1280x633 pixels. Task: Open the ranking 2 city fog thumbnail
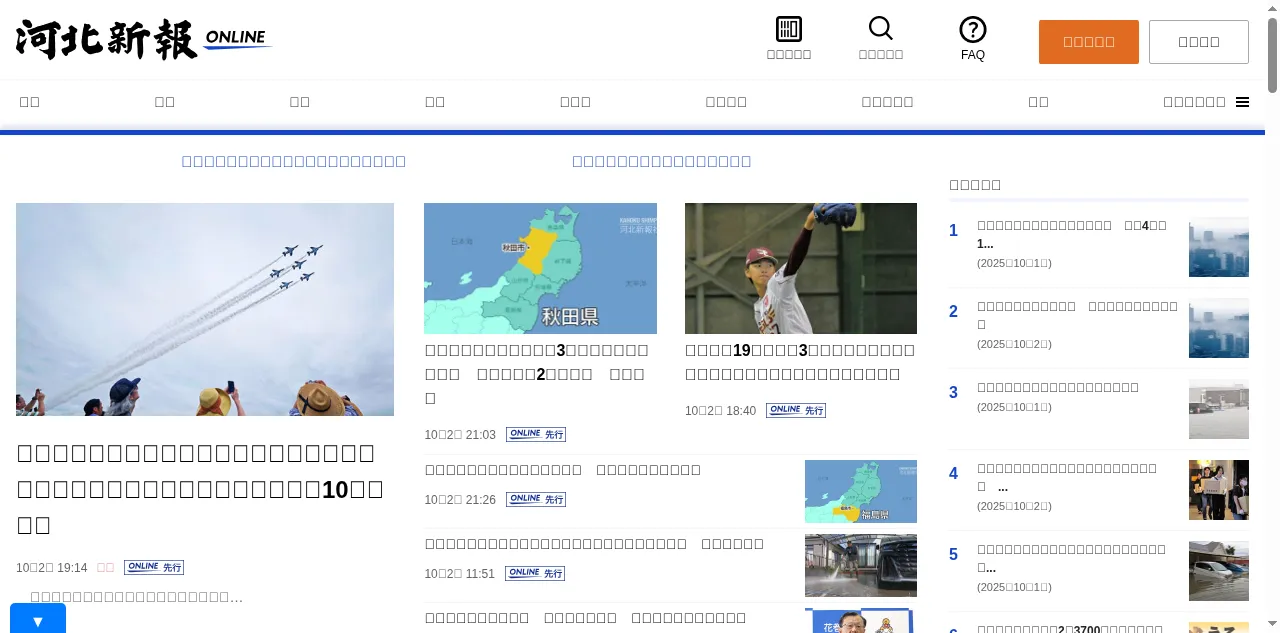tap(1219, 328)
